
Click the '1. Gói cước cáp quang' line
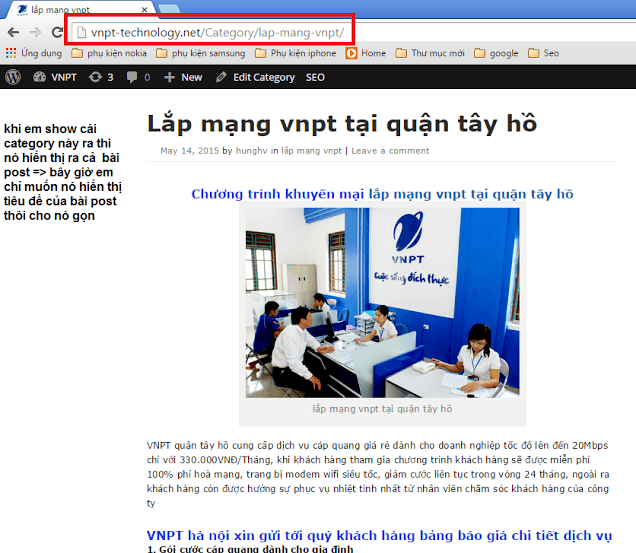coord(250,549)
